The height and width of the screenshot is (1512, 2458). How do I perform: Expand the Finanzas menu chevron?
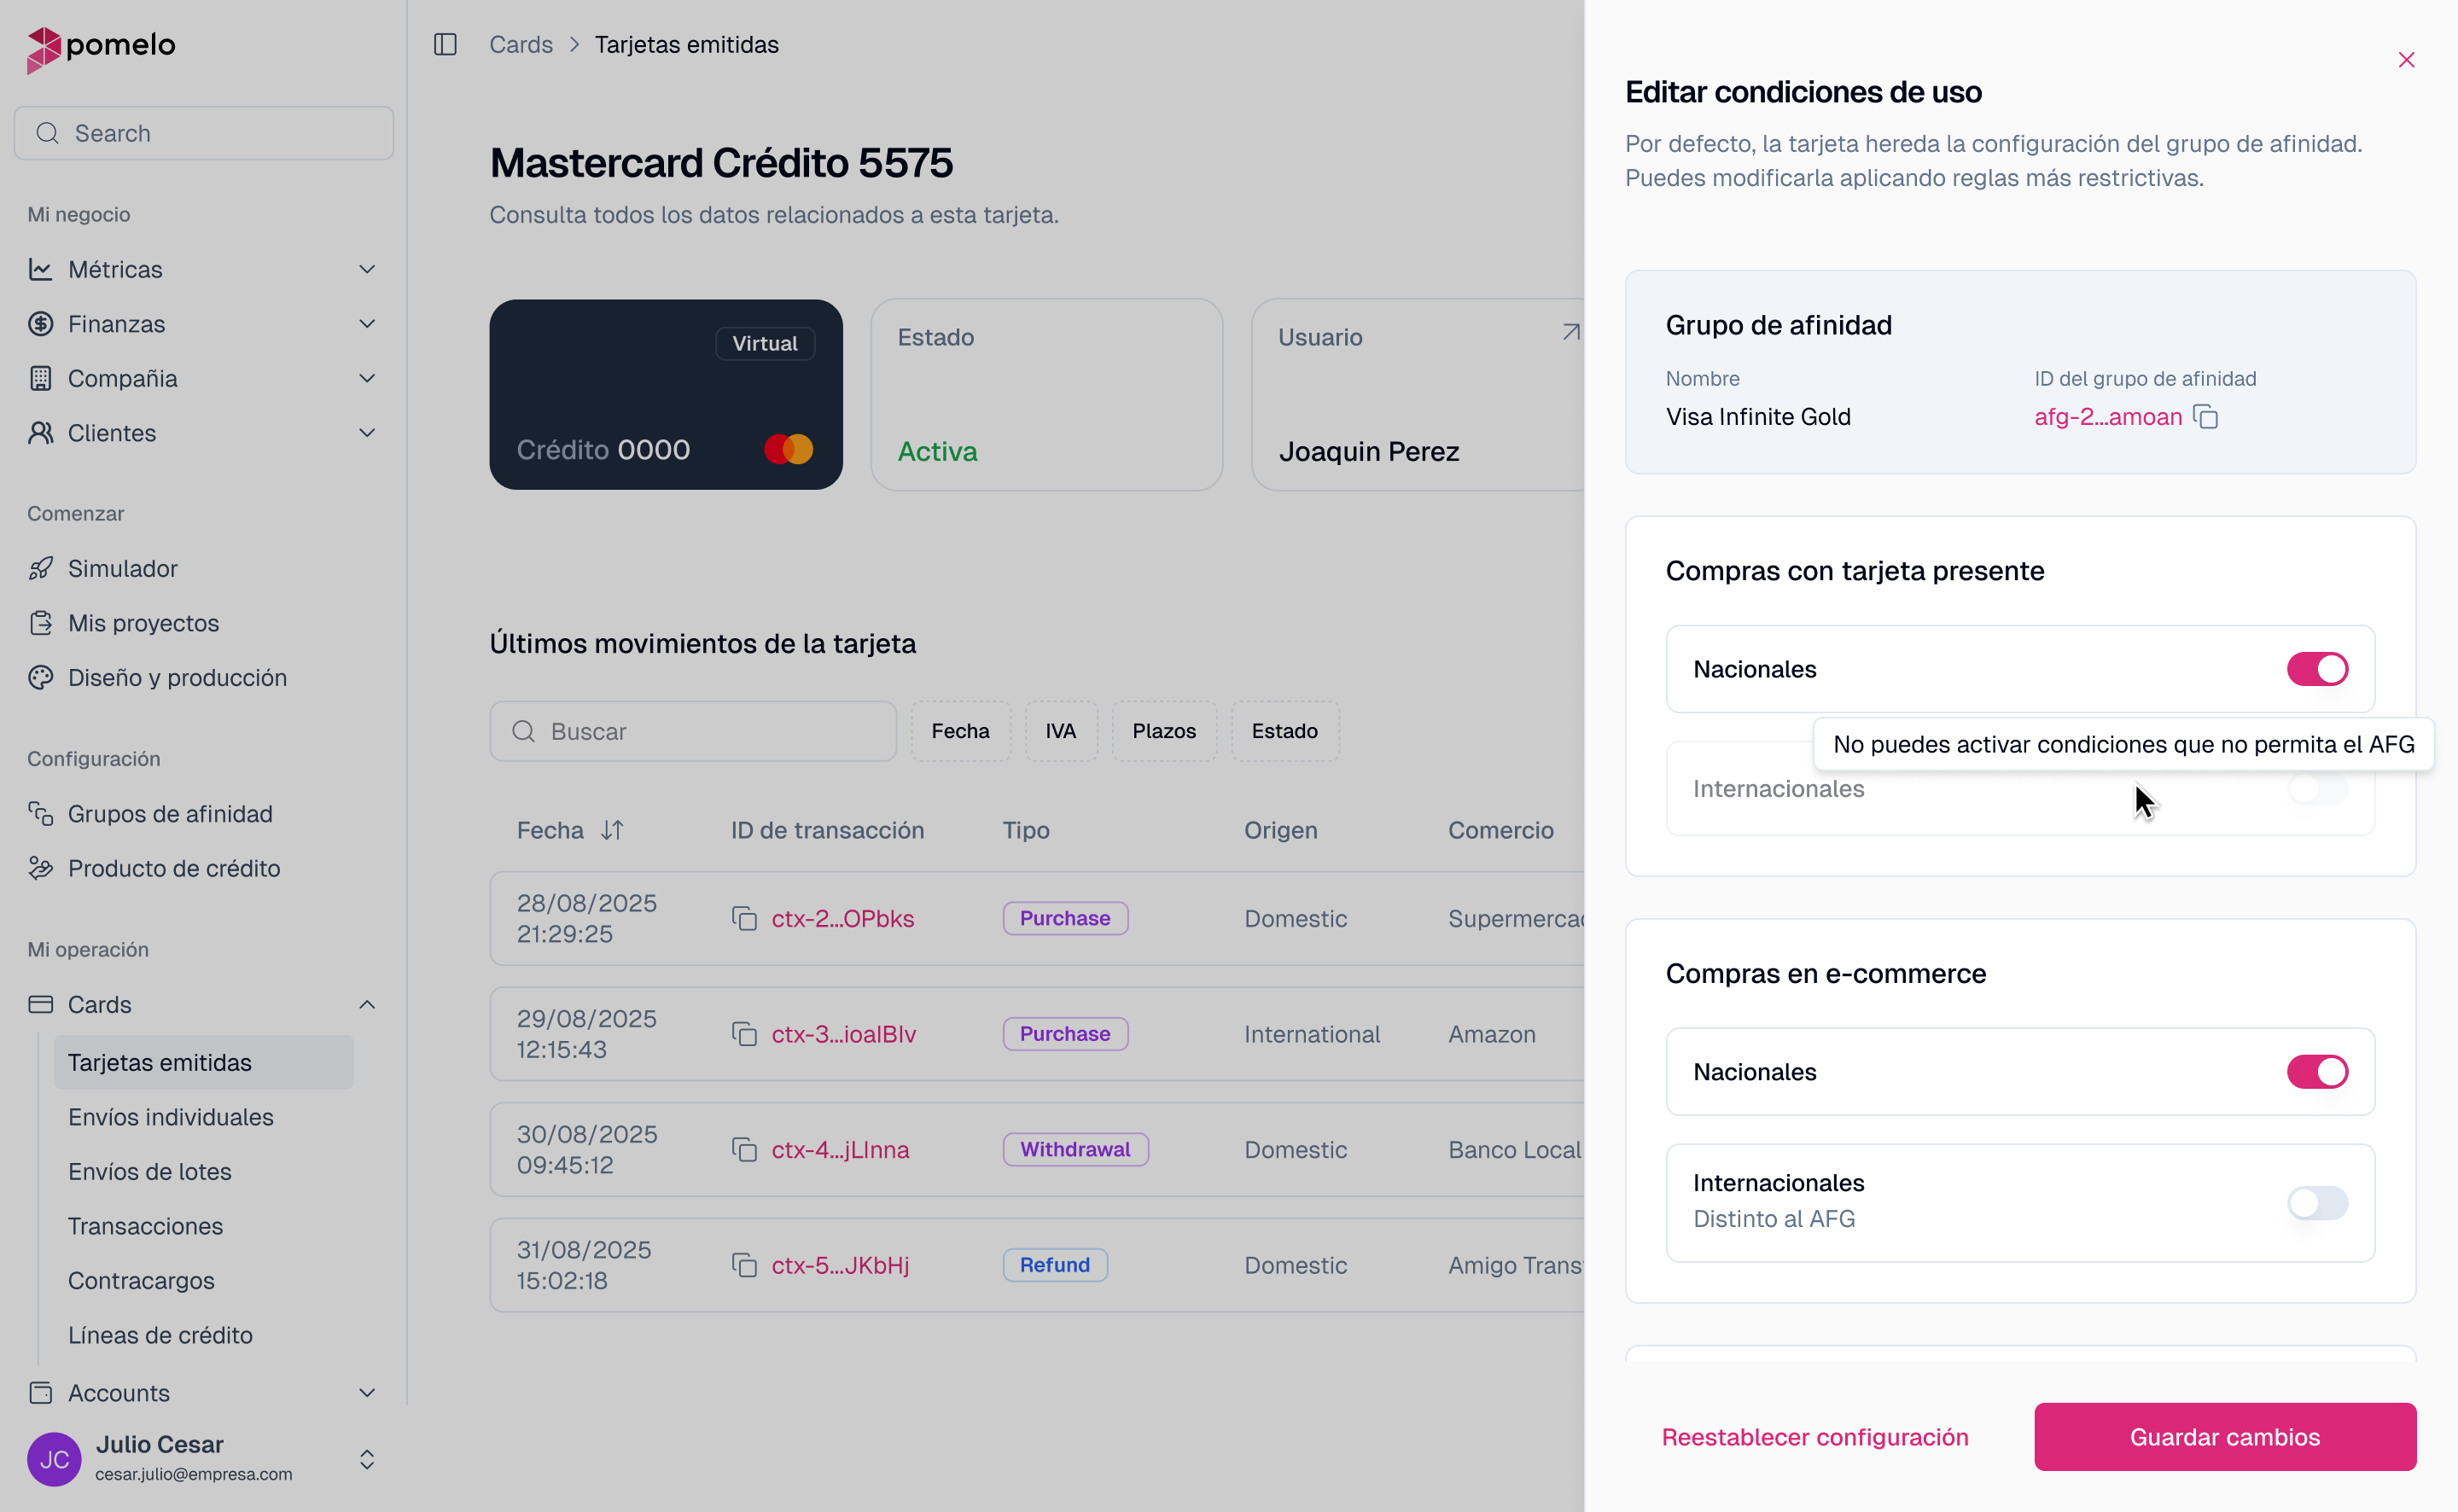click(367, 324)
